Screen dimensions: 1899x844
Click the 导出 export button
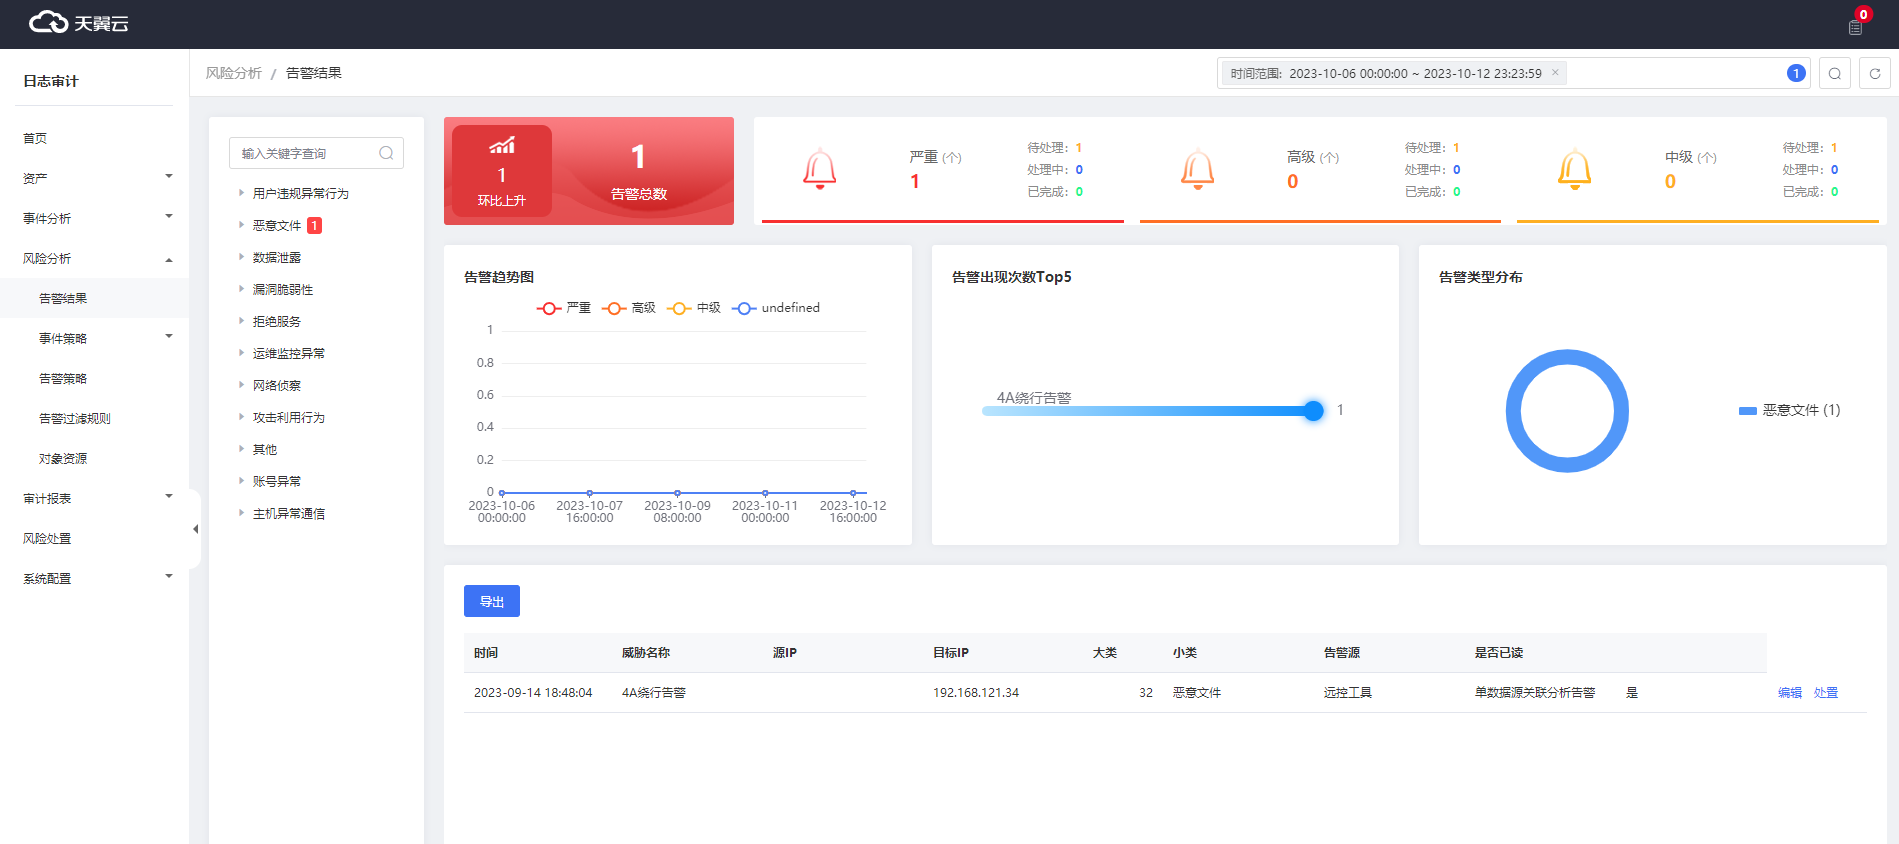coord(491,601)
